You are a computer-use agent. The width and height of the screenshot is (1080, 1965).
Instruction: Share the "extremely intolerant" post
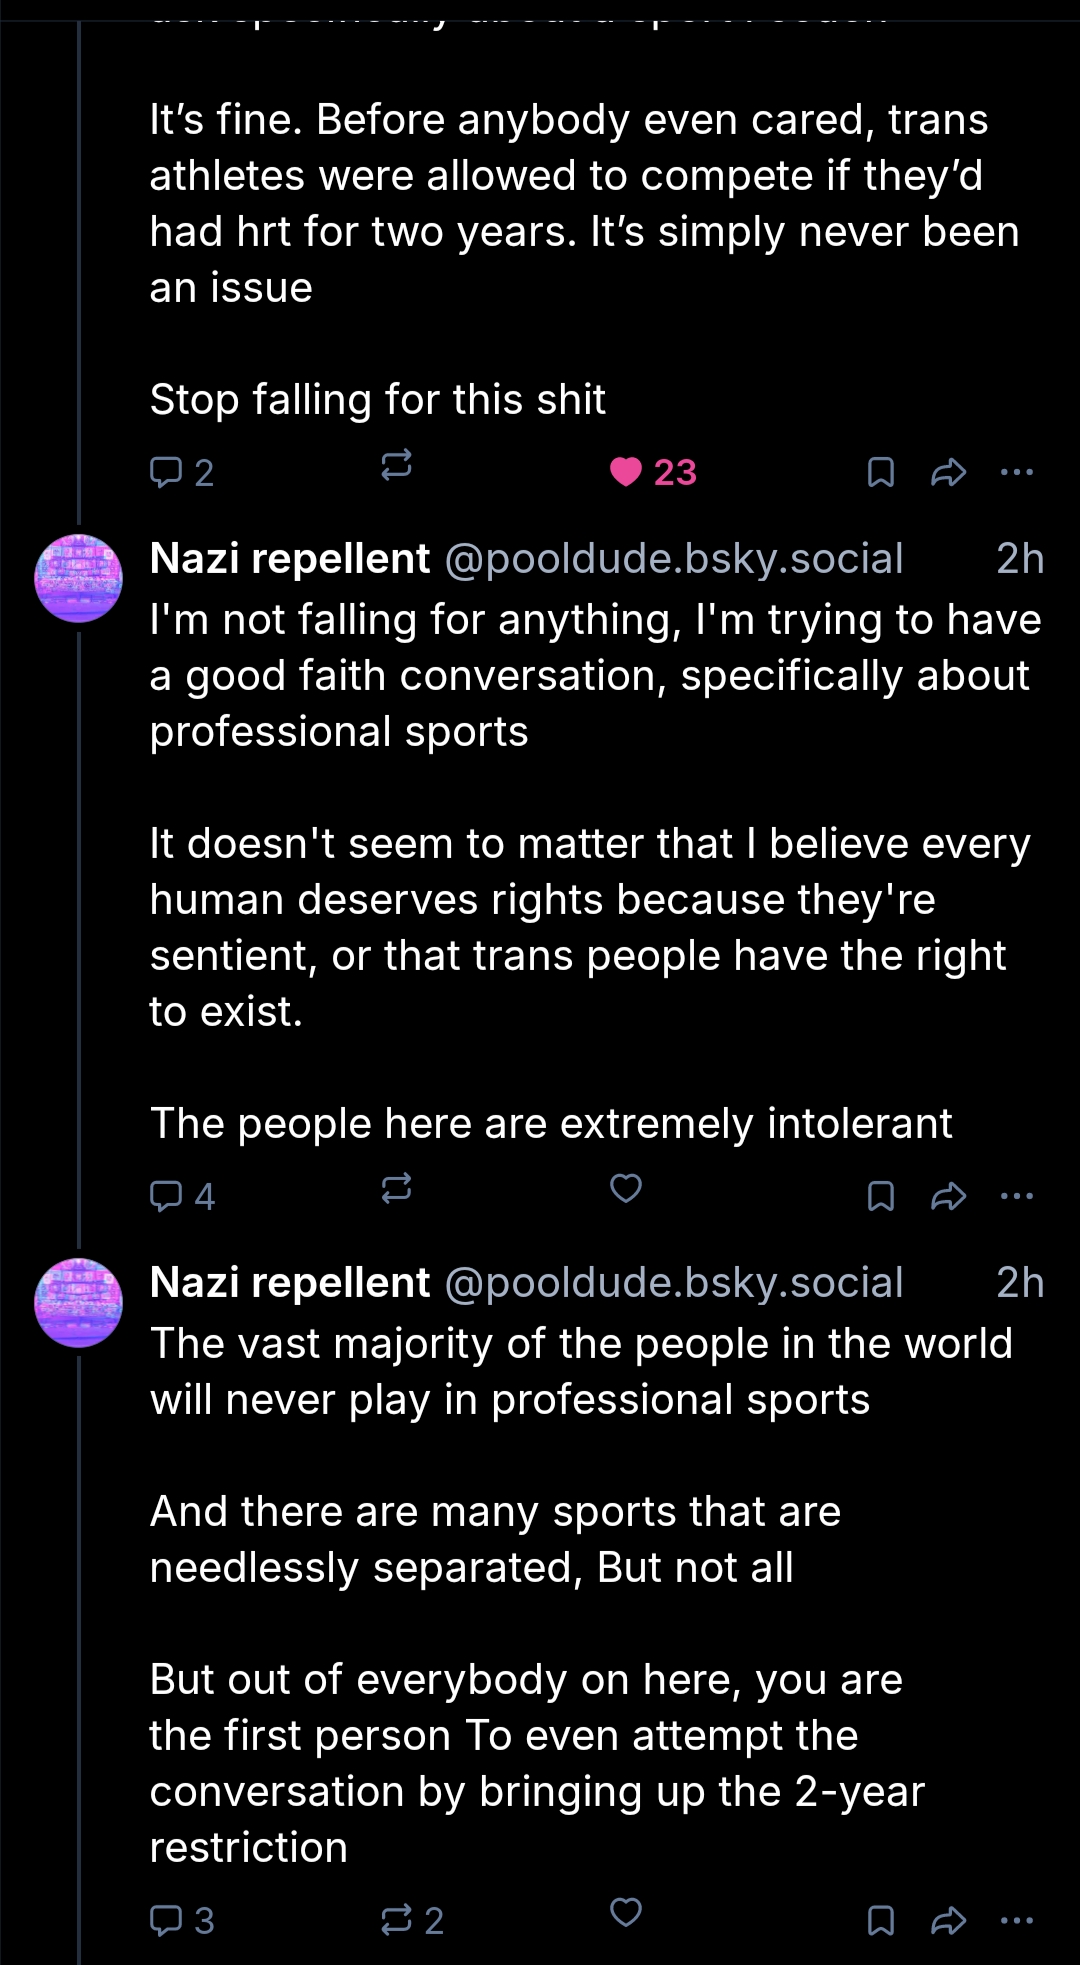(x=948, y=1195)
